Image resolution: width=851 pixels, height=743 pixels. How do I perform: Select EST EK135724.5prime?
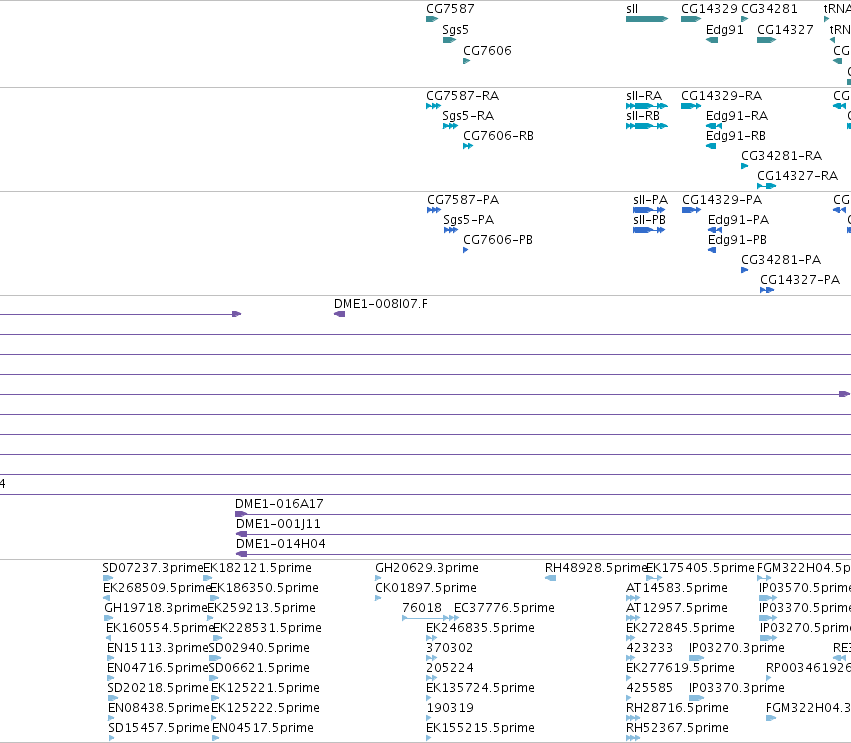coord(480,688)
